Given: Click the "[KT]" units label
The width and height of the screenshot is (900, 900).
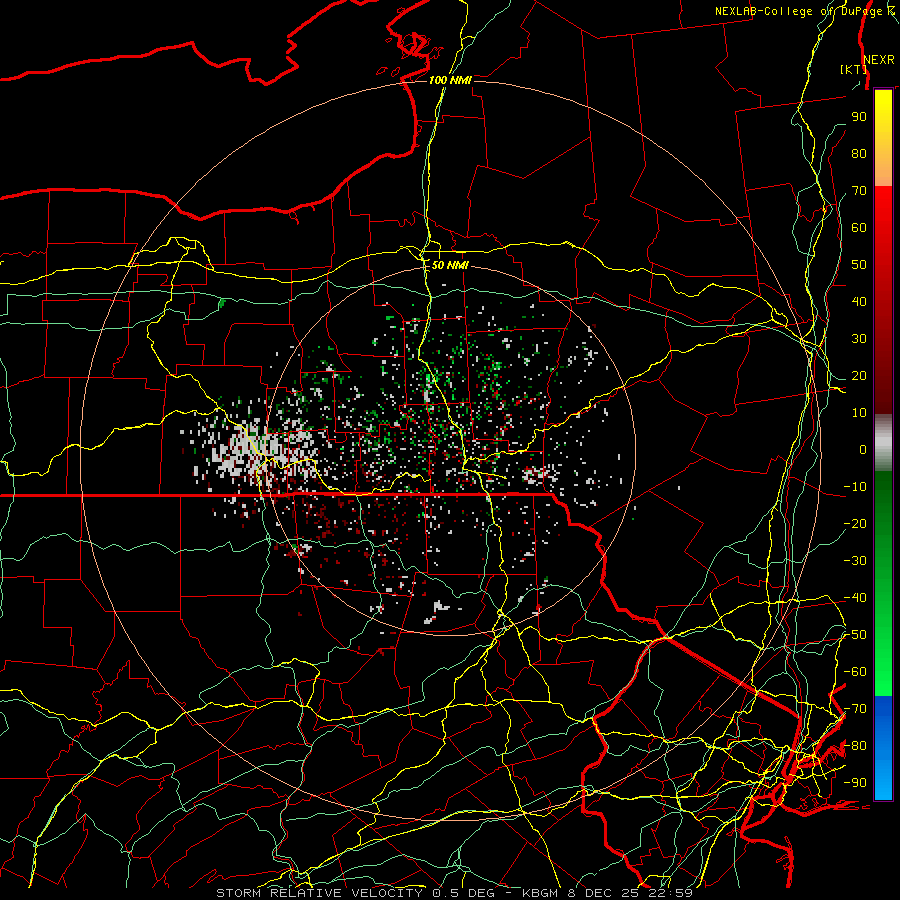Looking at the screenshot, I should tap(854, 69).
